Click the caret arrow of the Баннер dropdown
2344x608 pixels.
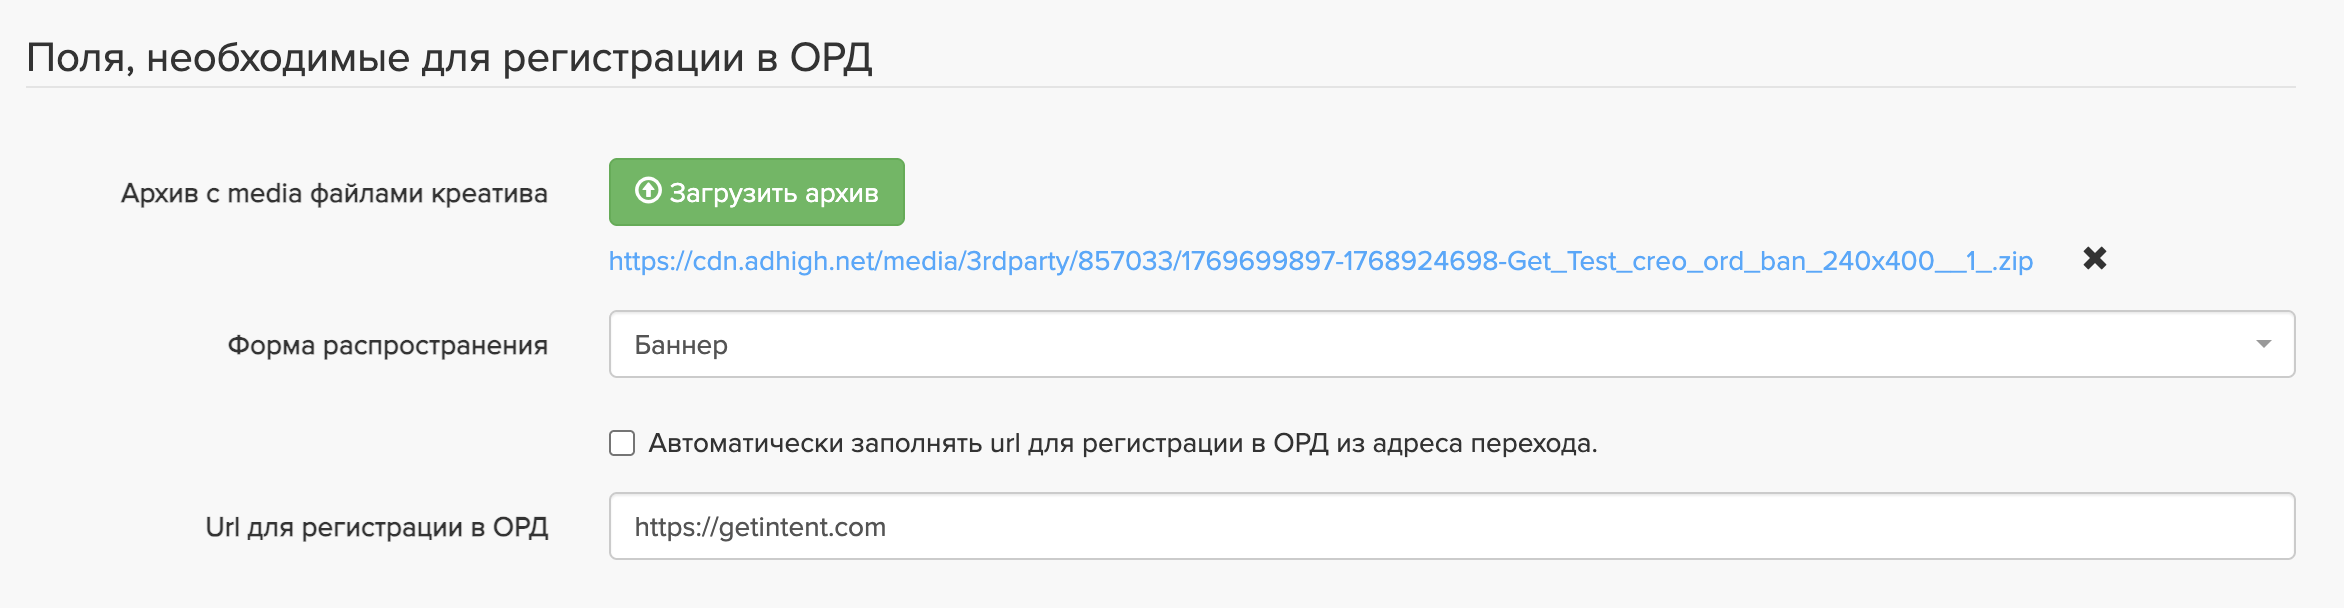[2263, 344]
